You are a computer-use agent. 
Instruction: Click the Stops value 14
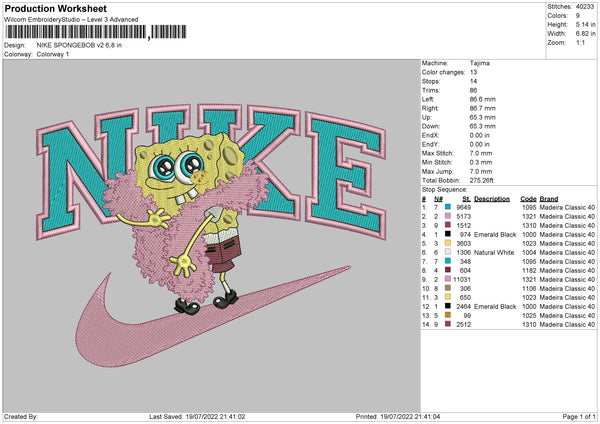coord(473,81)
